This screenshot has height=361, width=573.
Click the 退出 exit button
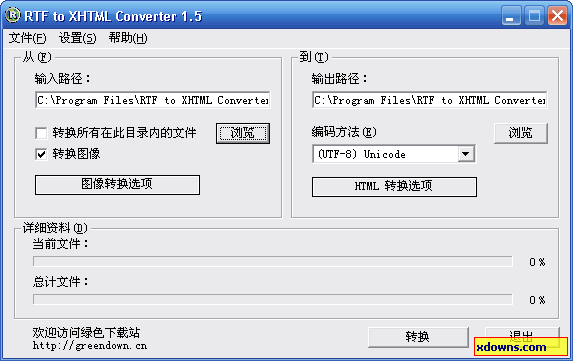[522, 337]
